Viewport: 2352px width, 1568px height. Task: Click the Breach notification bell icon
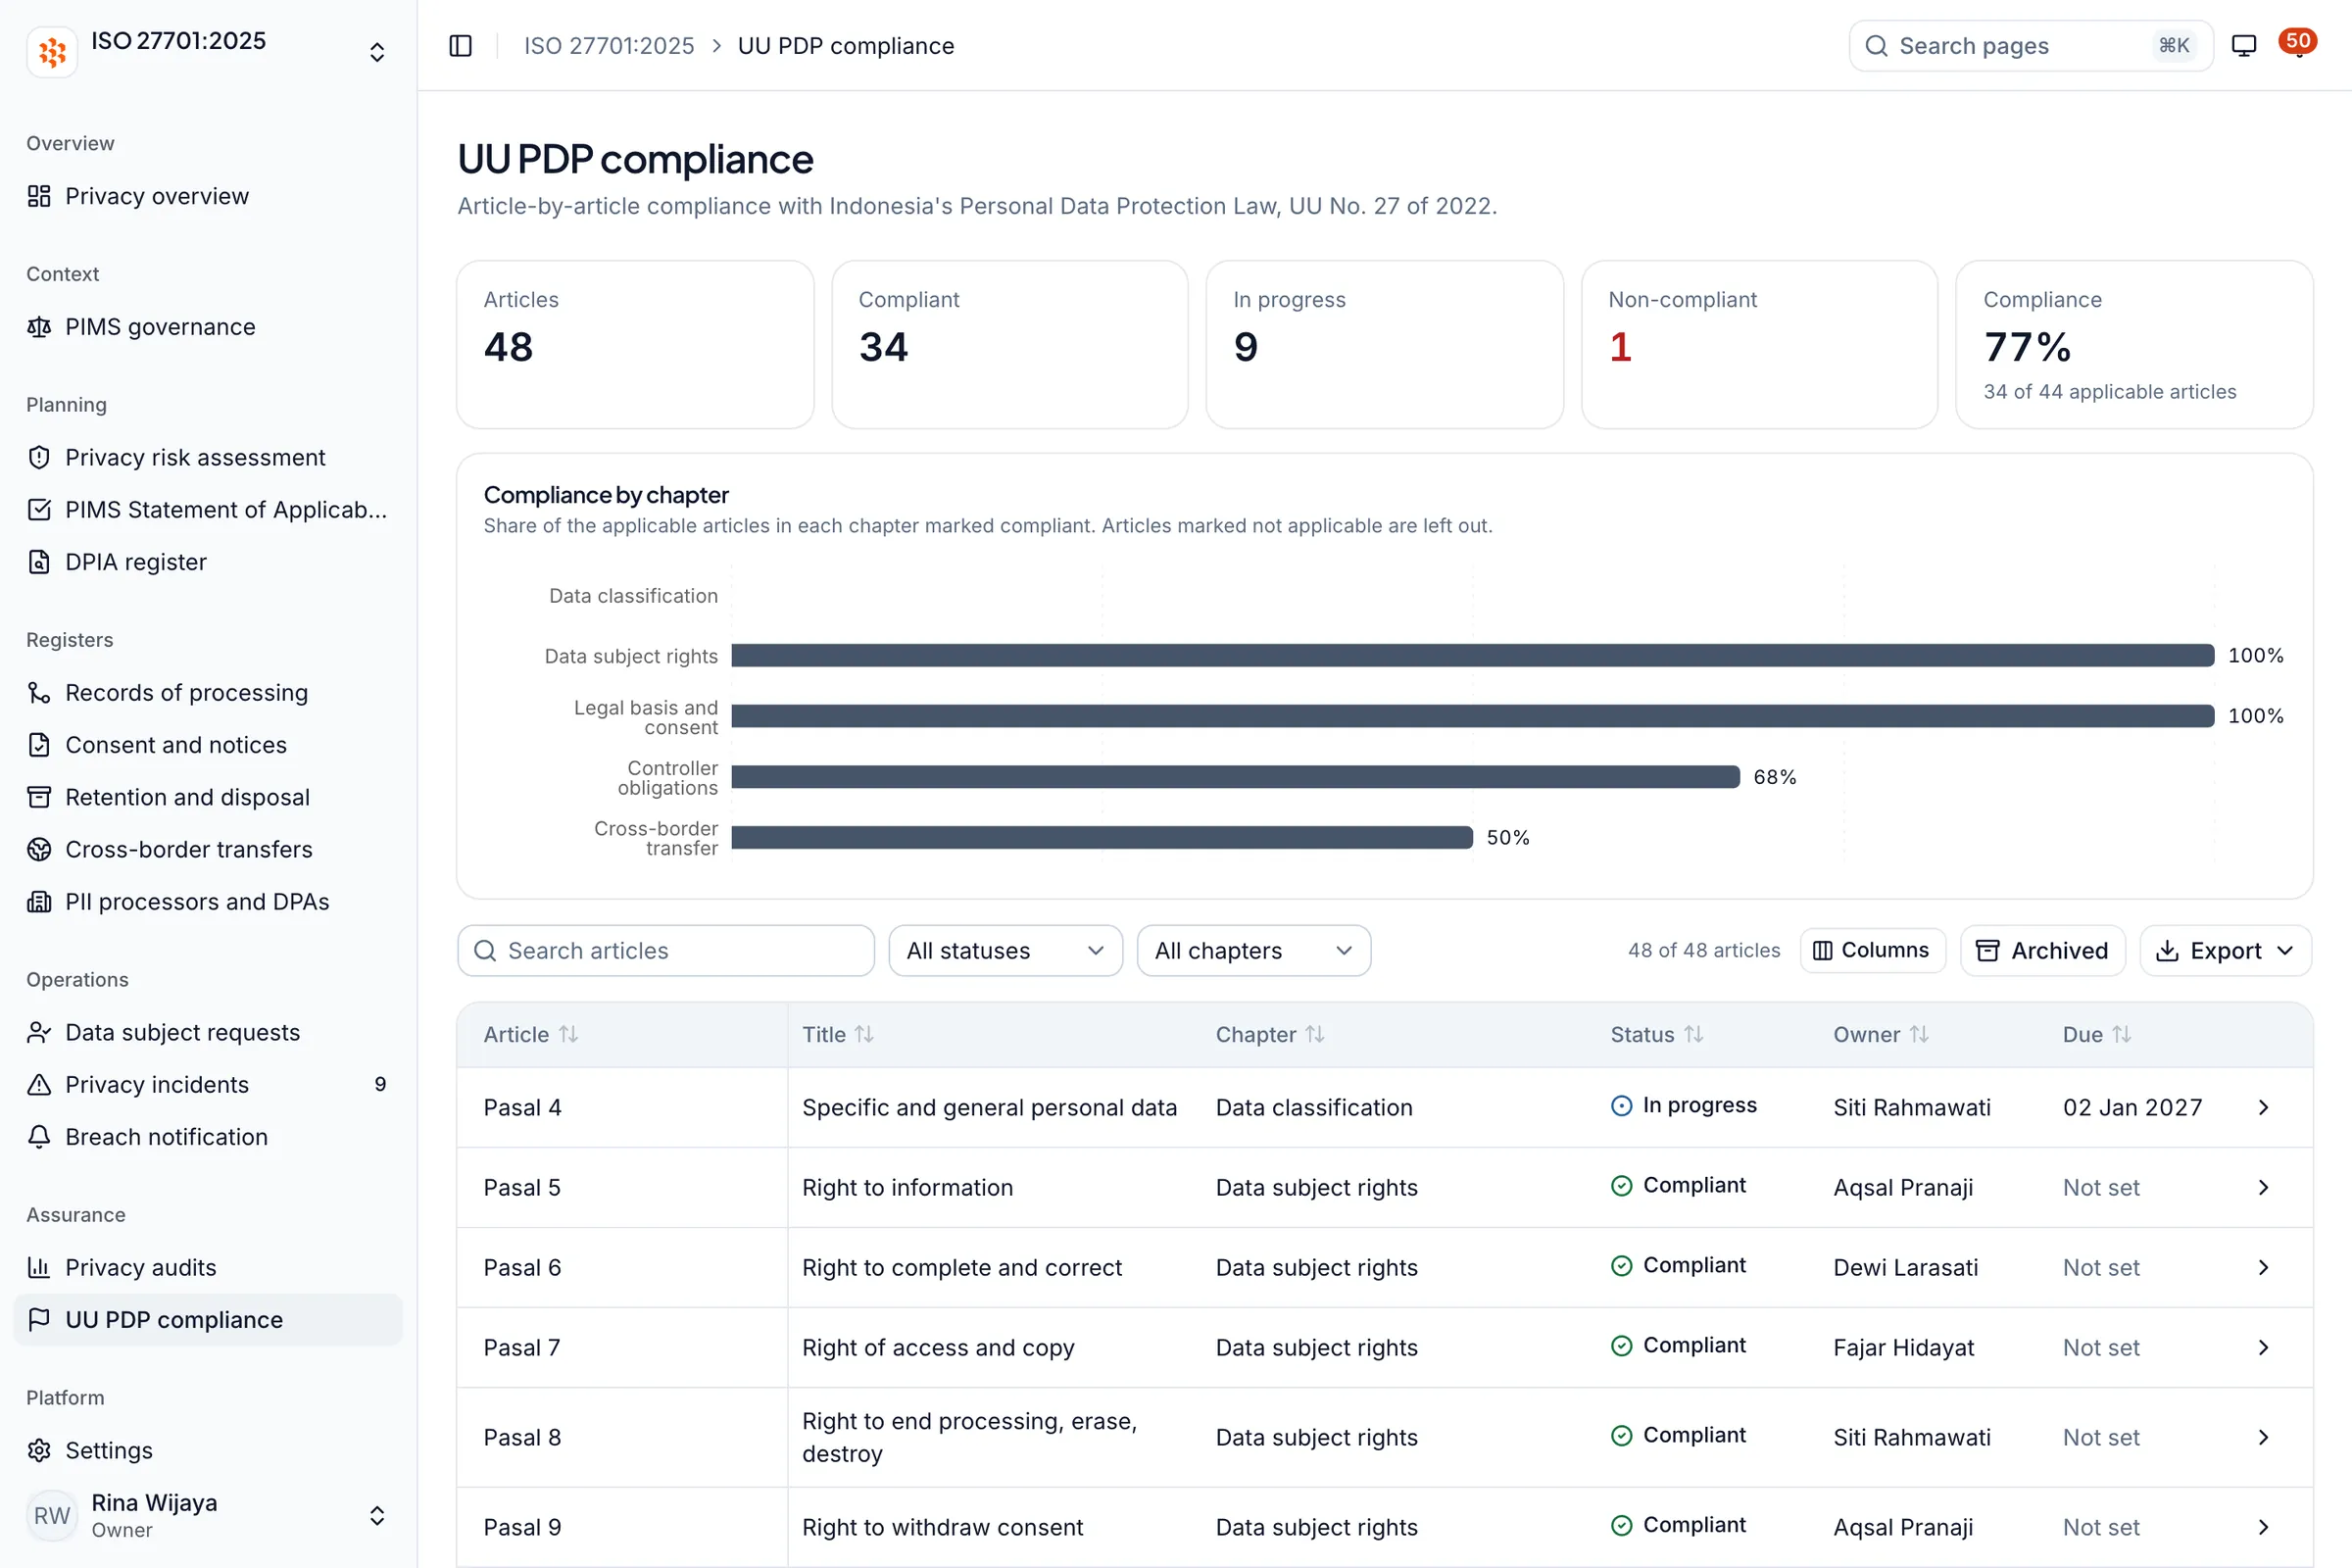click(x=39, y=1137)
